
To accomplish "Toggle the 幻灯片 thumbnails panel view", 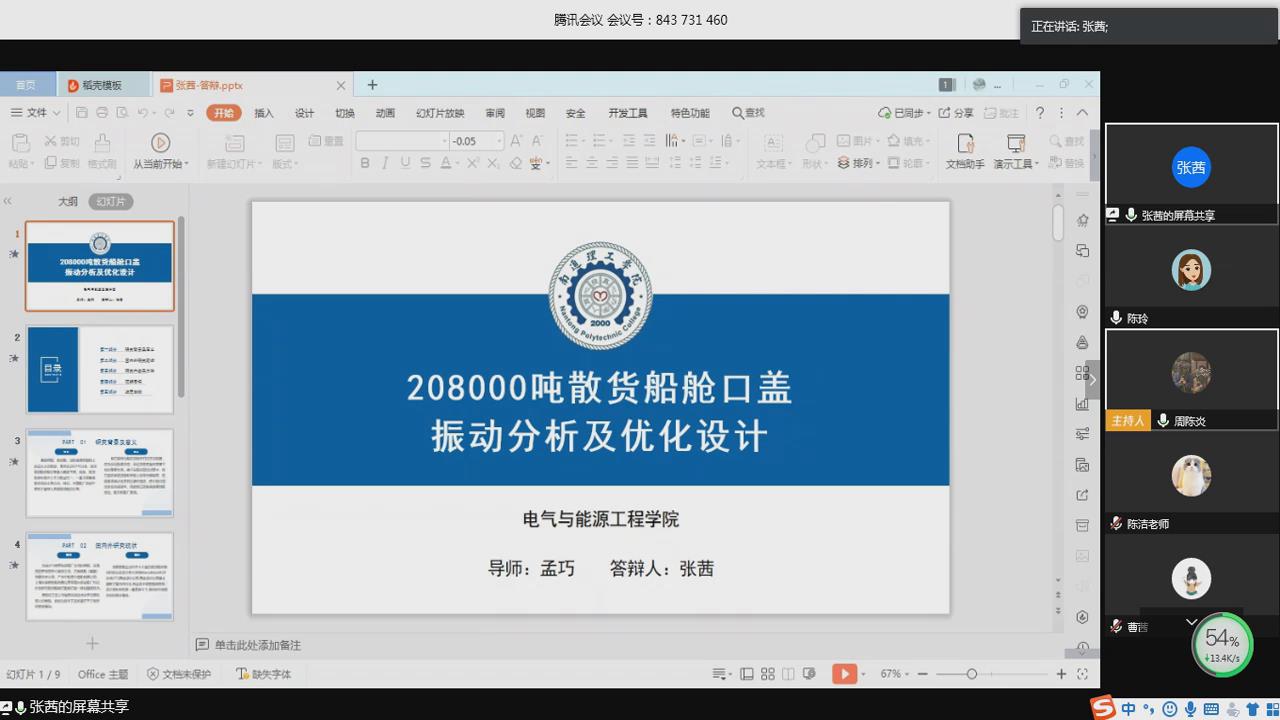I will coord(110,201).
